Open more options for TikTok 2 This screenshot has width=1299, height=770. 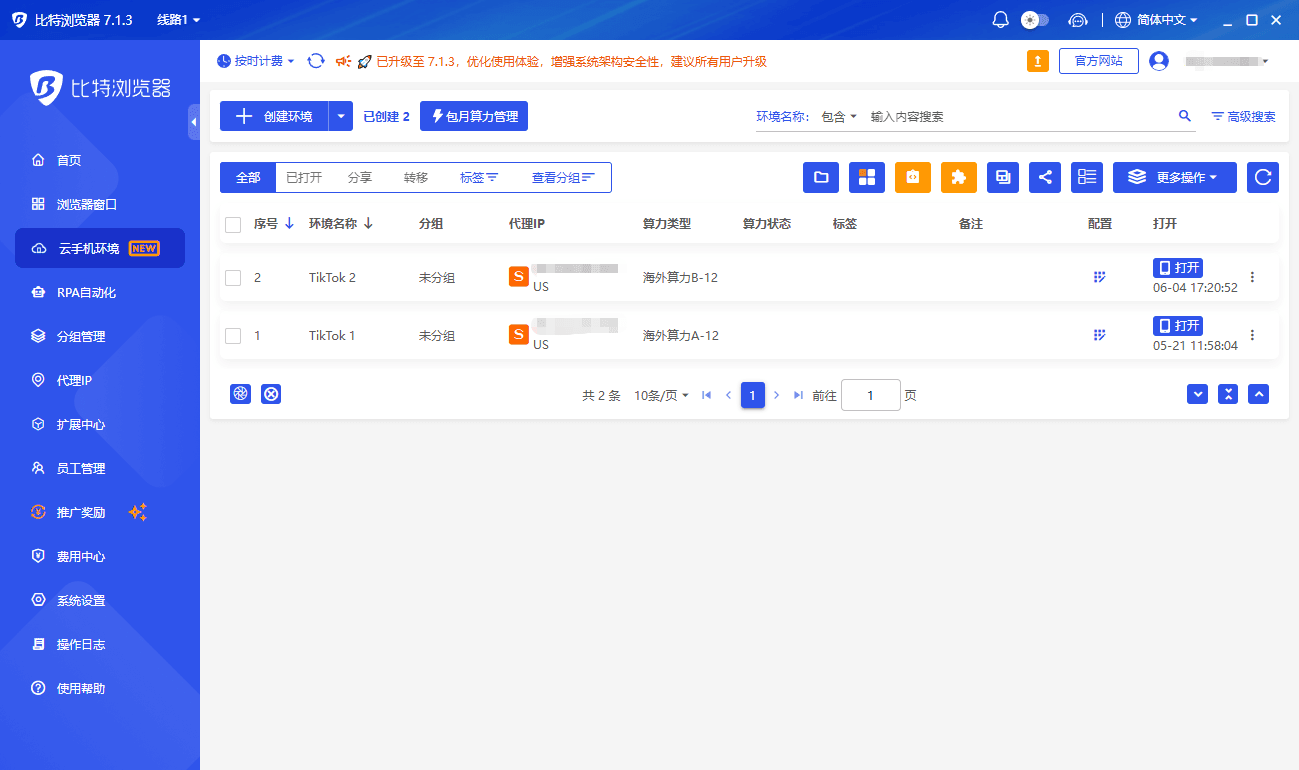[x=1252, y=277]
